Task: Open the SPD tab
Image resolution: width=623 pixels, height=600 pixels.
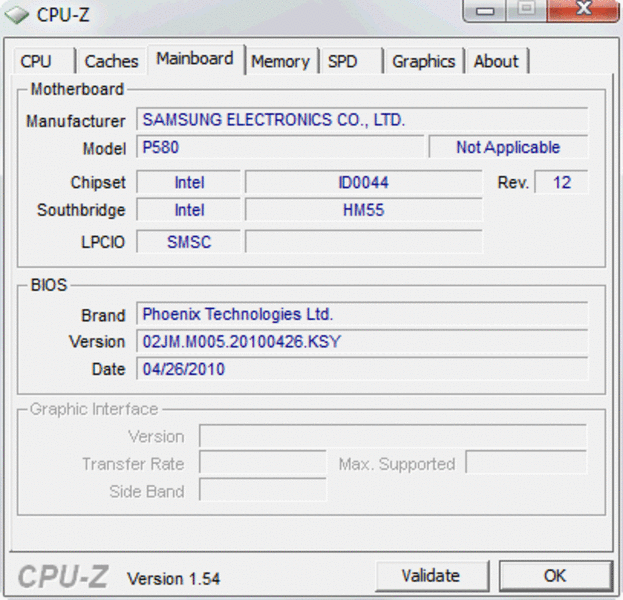Action: click(351, 61)
